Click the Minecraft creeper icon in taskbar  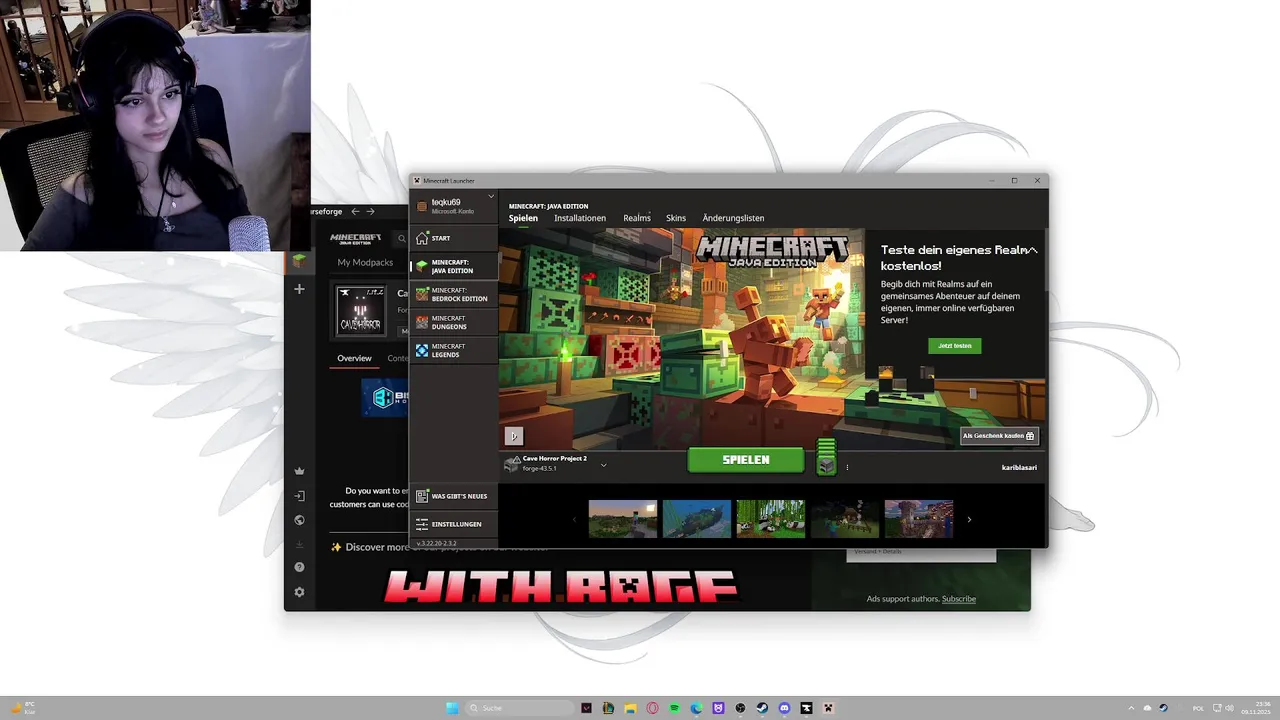(828, 708)
